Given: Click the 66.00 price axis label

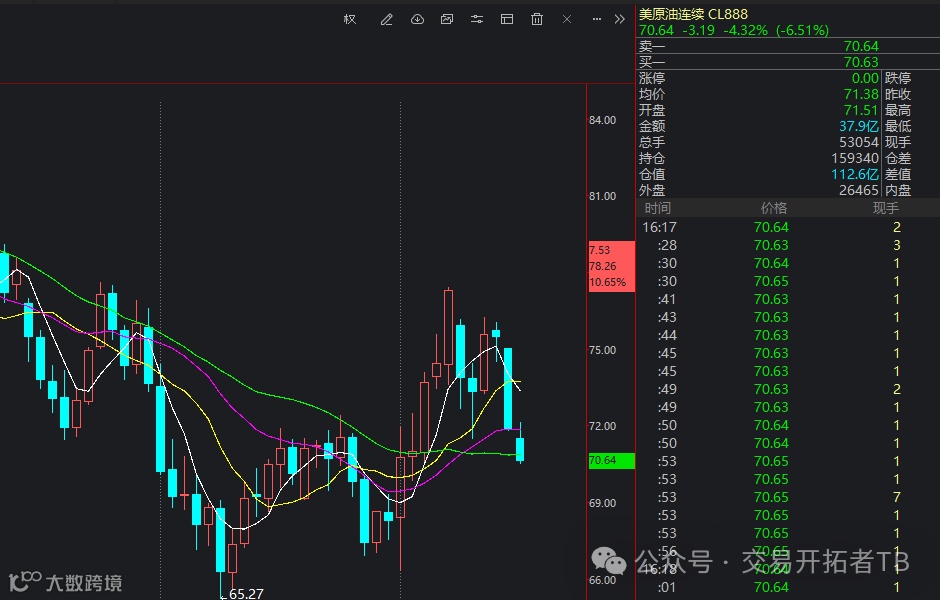Looking at the screenshot, I should [602, 580].
